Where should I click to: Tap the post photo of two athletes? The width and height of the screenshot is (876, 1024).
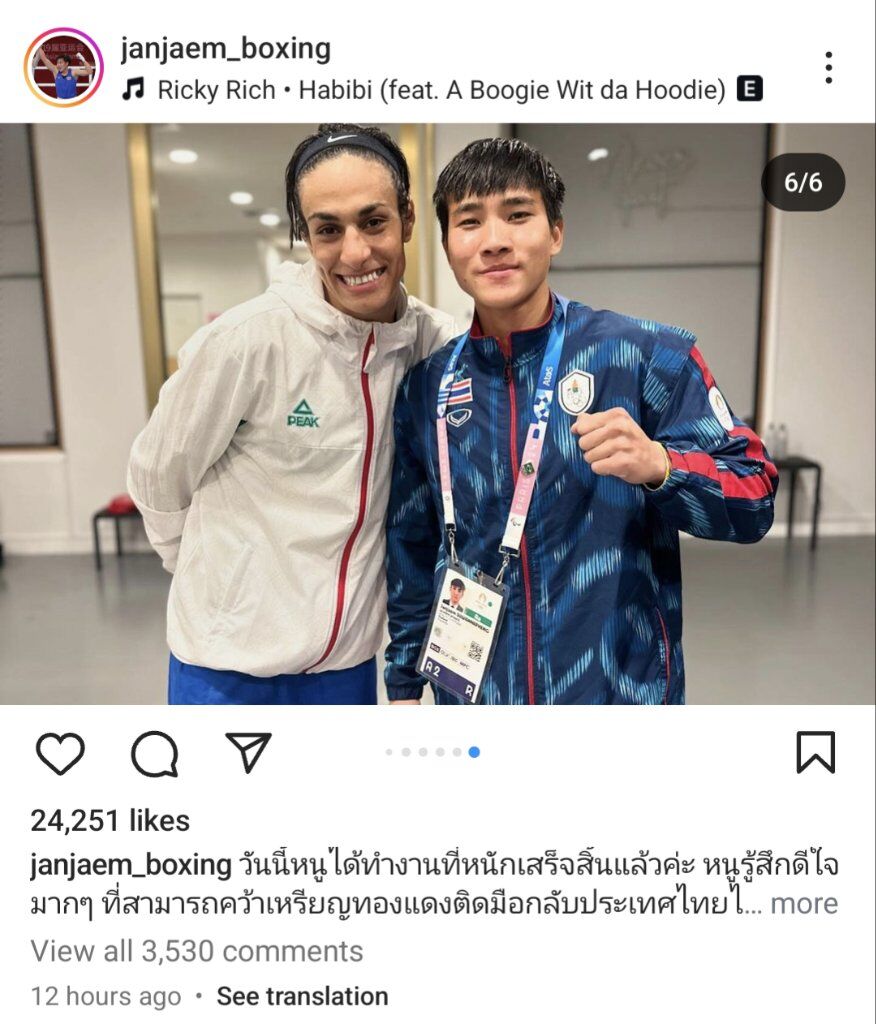[438, 413]
